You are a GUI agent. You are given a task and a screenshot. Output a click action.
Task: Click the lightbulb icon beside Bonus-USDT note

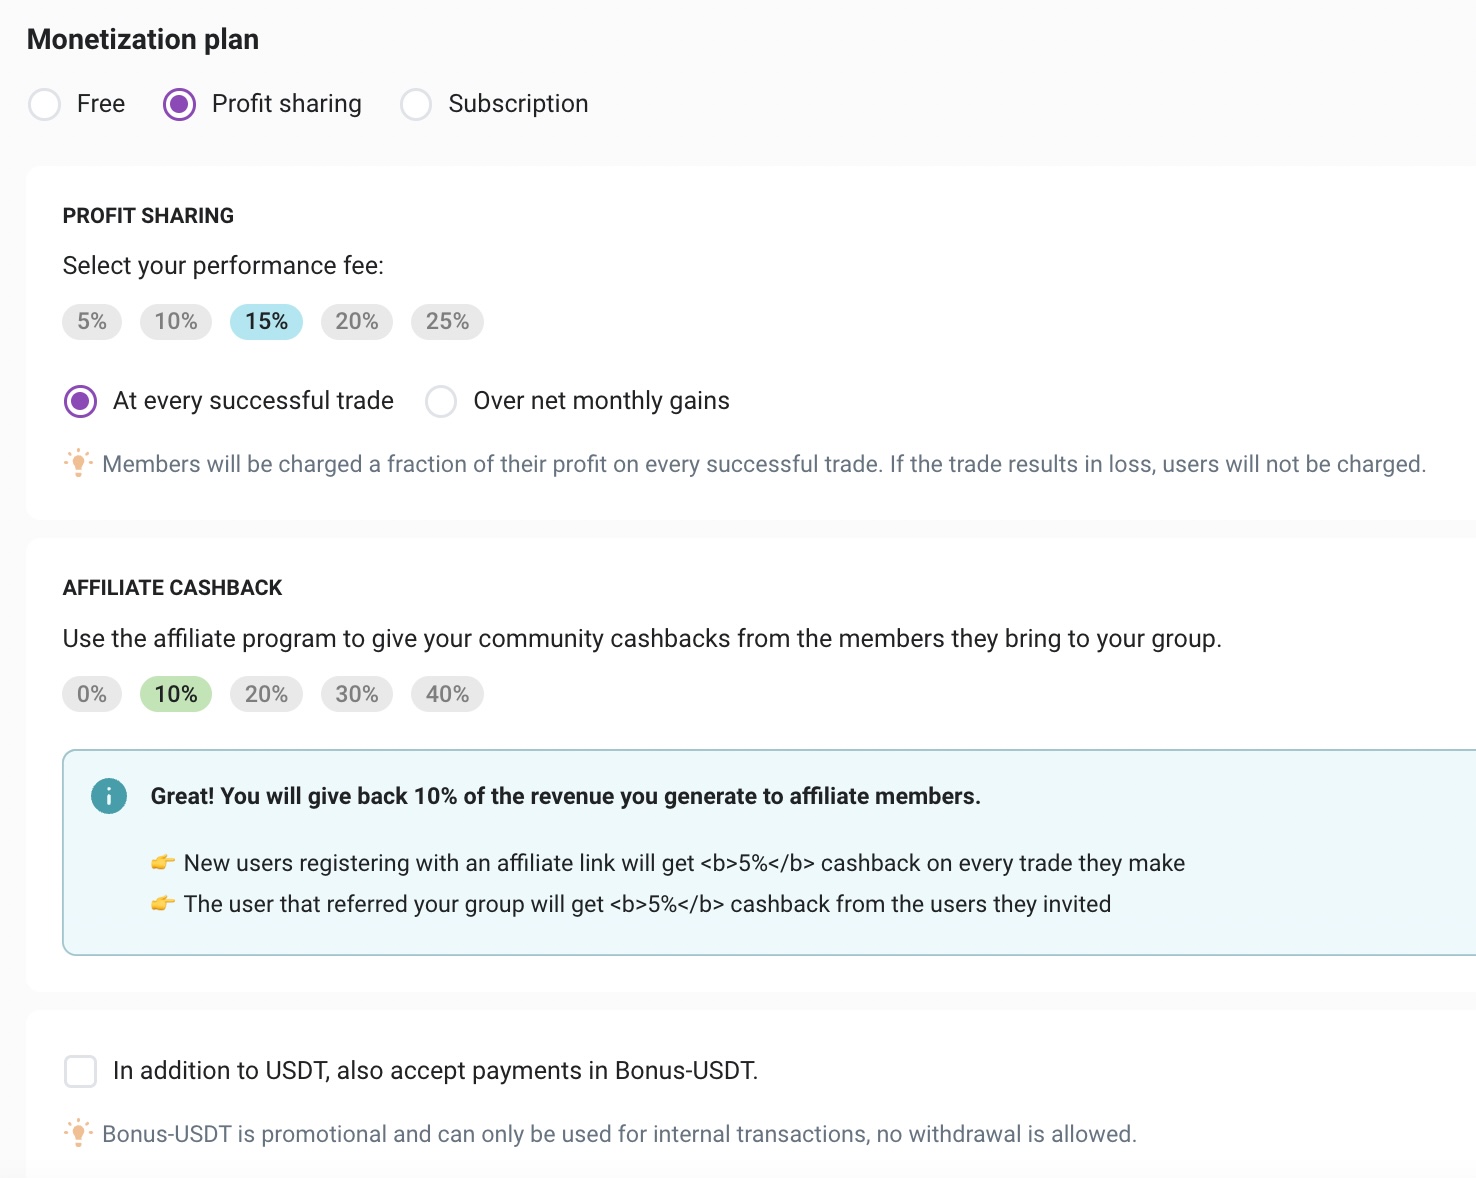tap(78, 1133)
